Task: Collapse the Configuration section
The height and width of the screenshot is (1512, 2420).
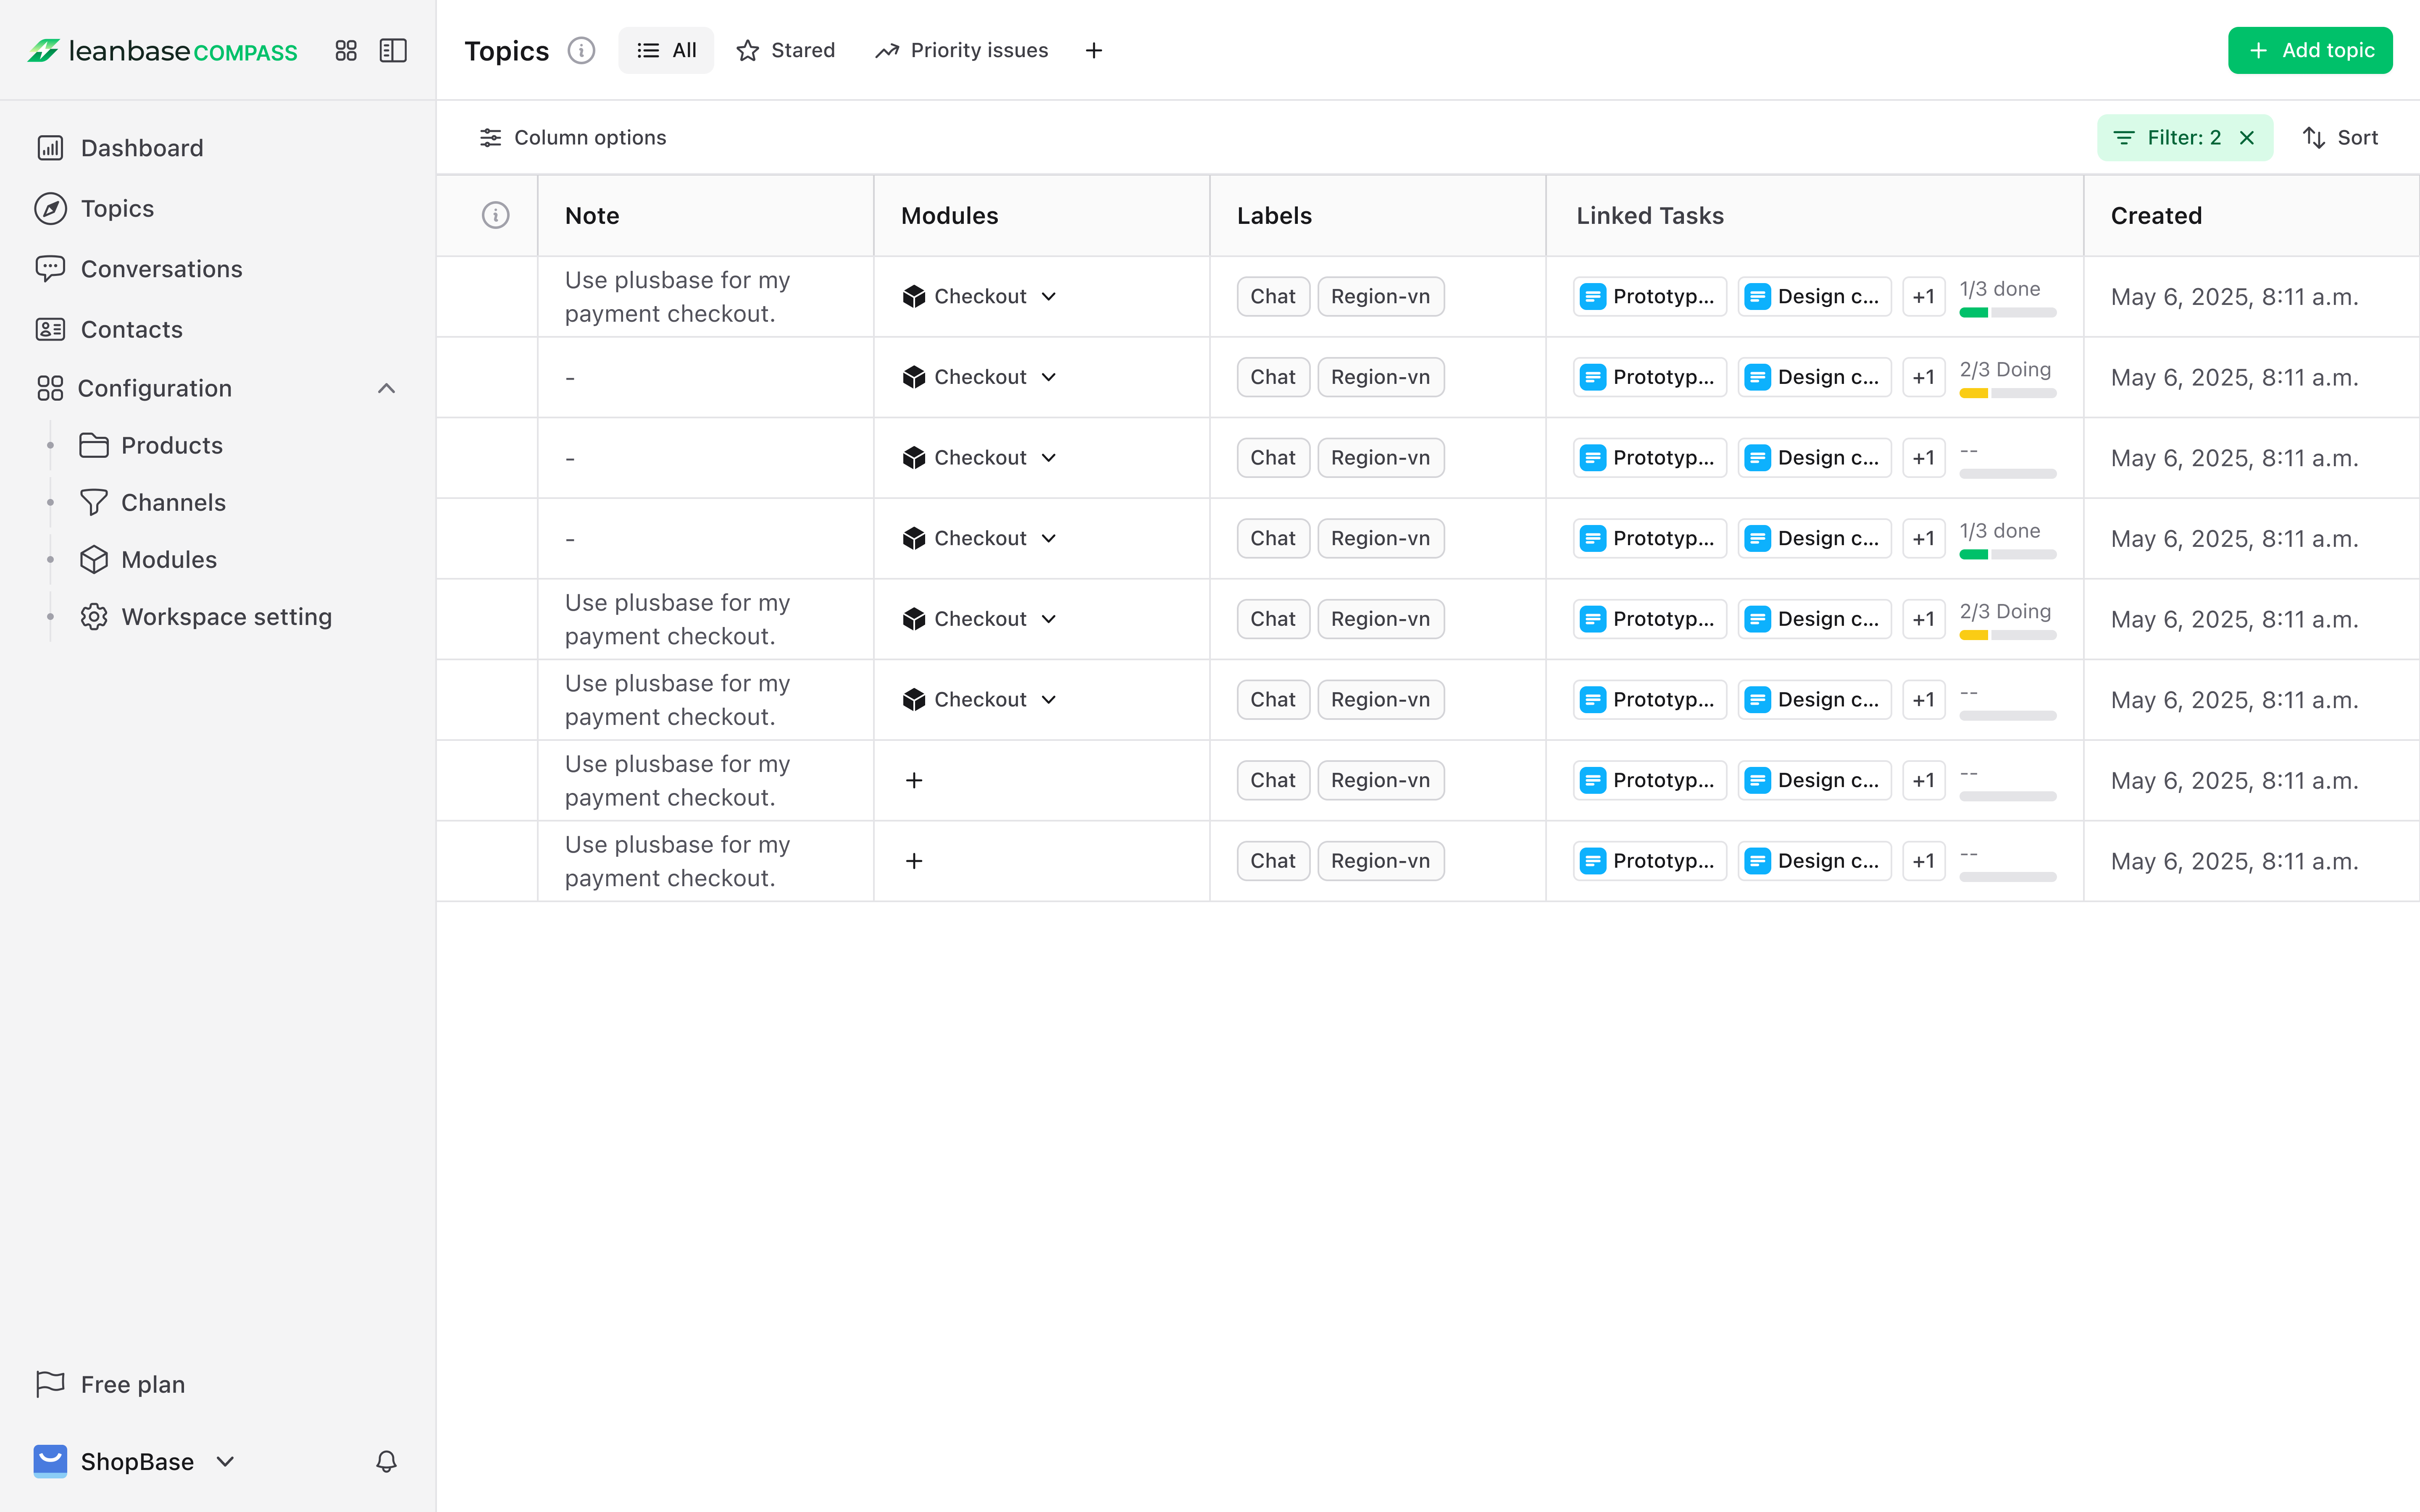Action: point(386,388)
